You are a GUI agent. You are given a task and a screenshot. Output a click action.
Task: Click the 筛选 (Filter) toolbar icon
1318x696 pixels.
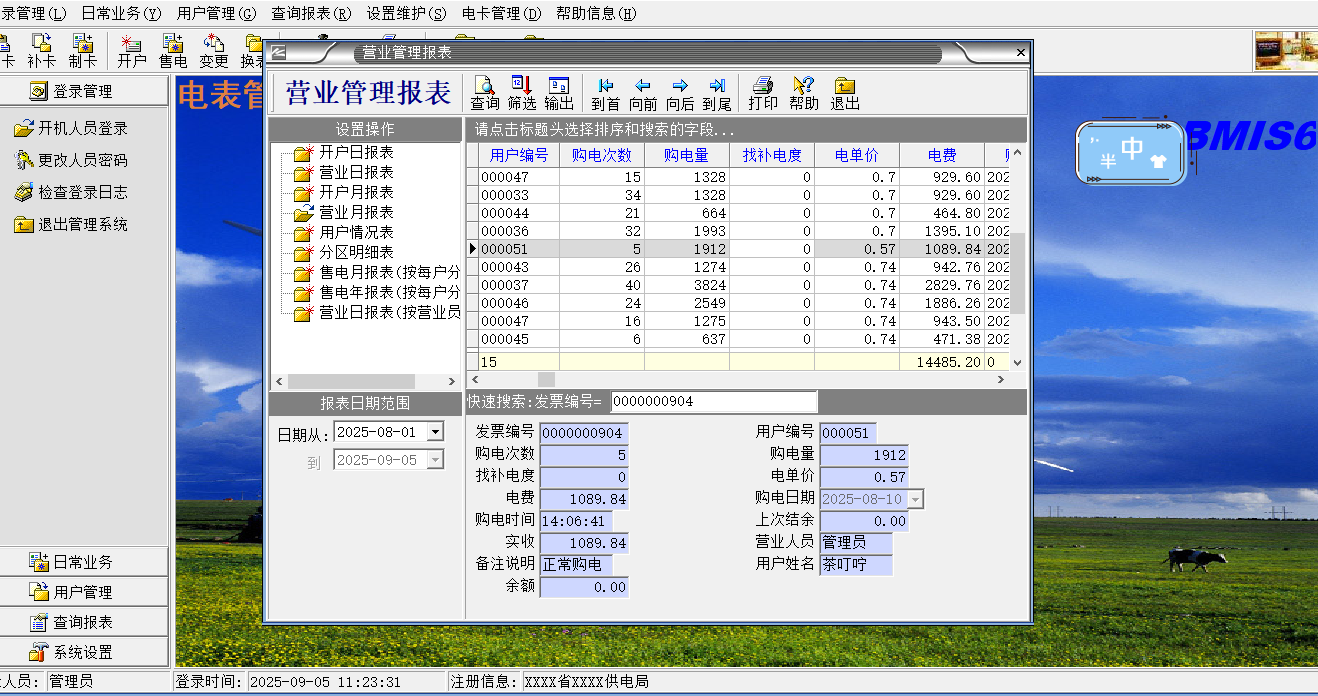click(x=522, y=93)
